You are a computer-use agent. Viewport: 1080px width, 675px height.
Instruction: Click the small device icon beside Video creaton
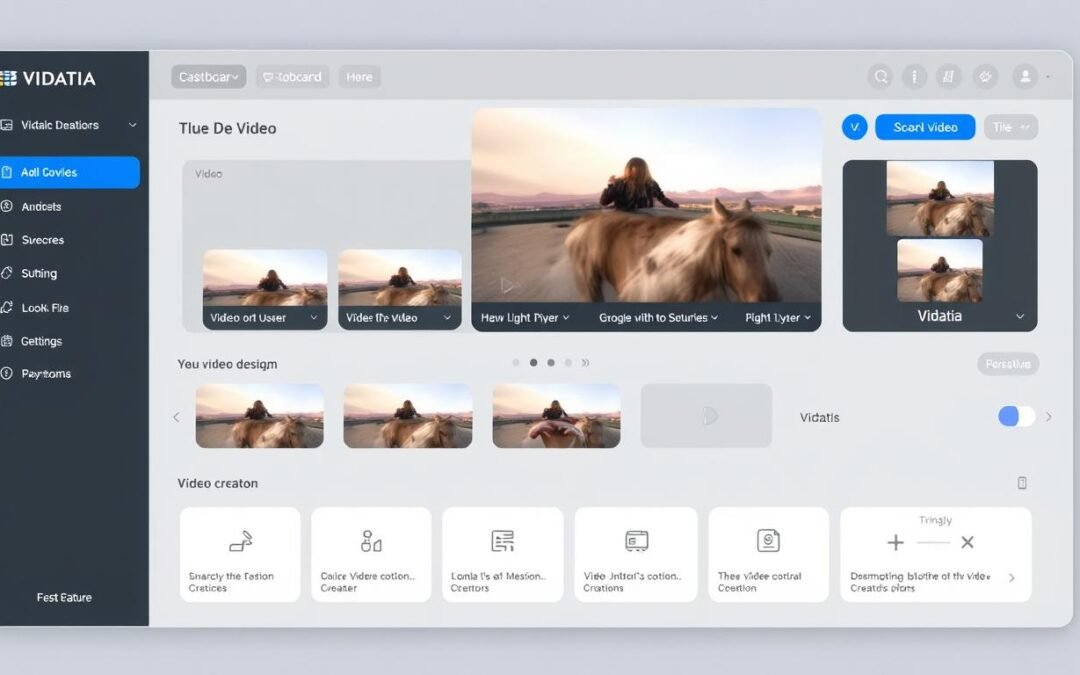click(x=1022, y=483)
